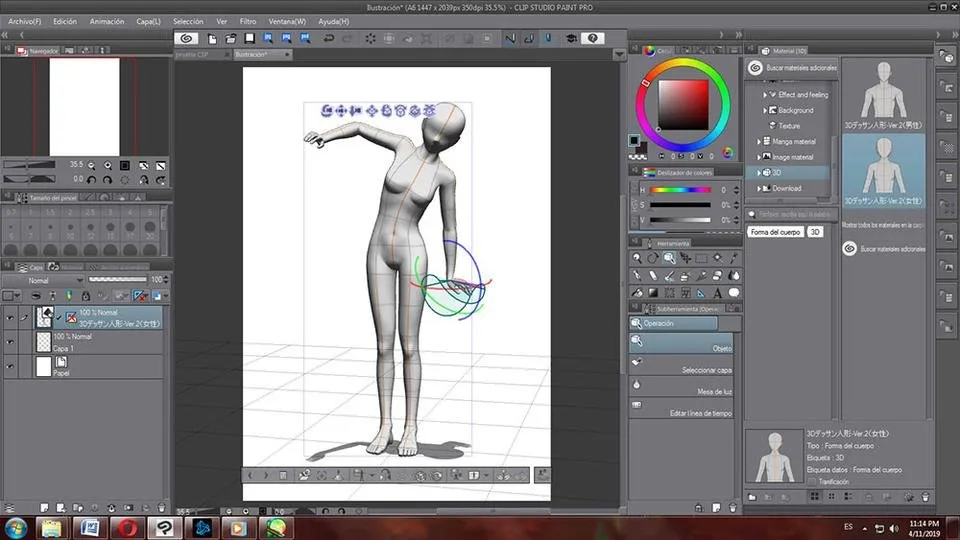Expand the Manga material tree folder
Image resolution: width=960 pixels, height=540 pixels.
[759, 142]
